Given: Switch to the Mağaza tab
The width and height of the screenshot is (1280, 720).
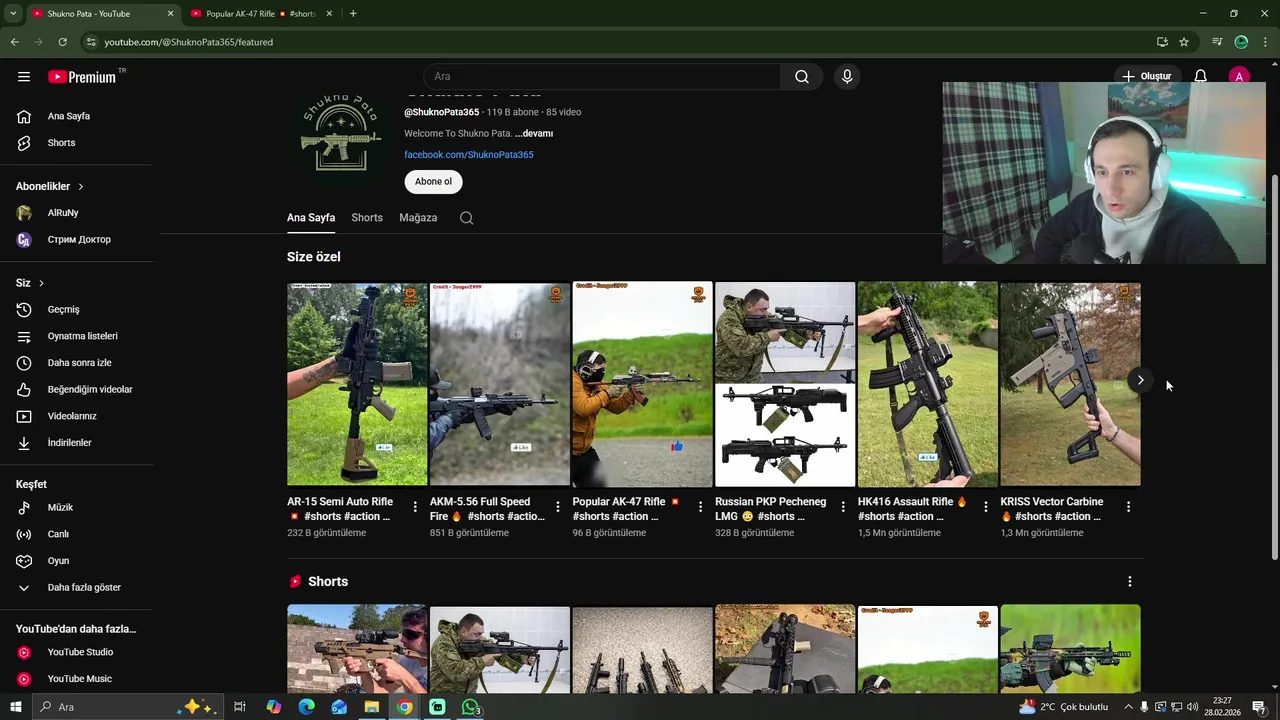Looking at the screenshot, I should pos(418,218).
